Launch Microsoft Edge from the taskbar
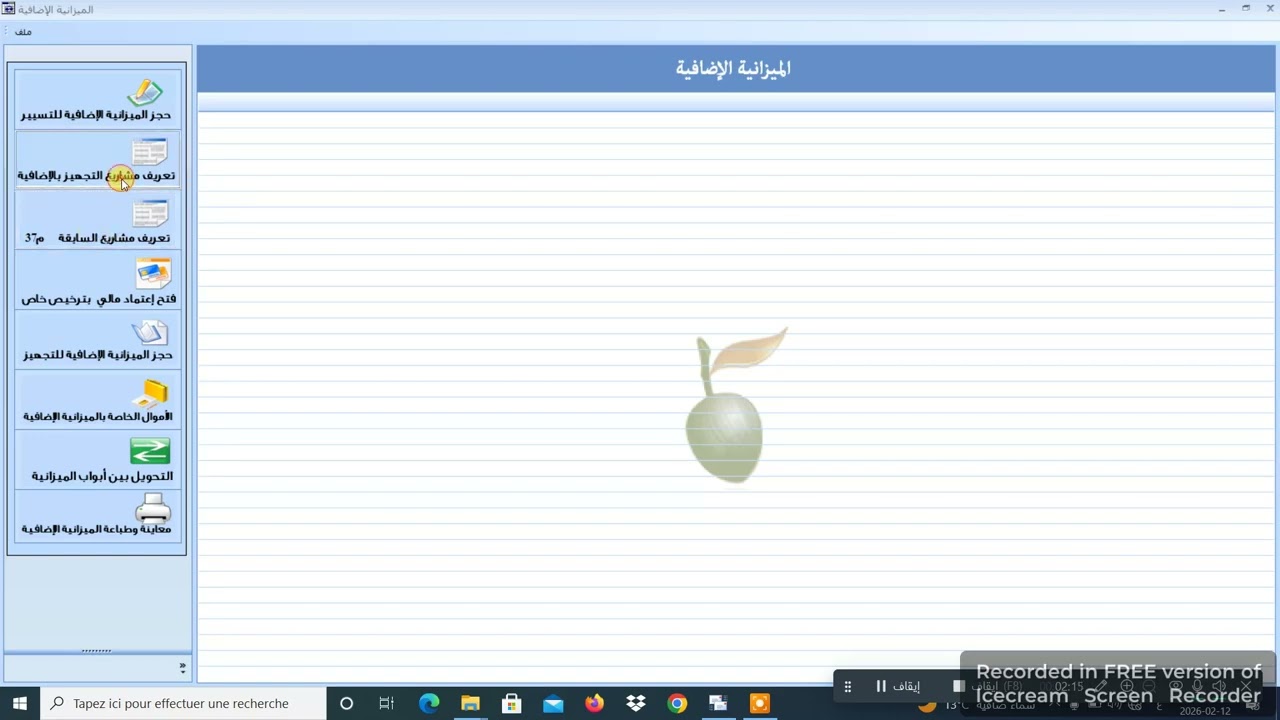The width and height of the screenshot is (1280, 720). click(x=429, y=704)
